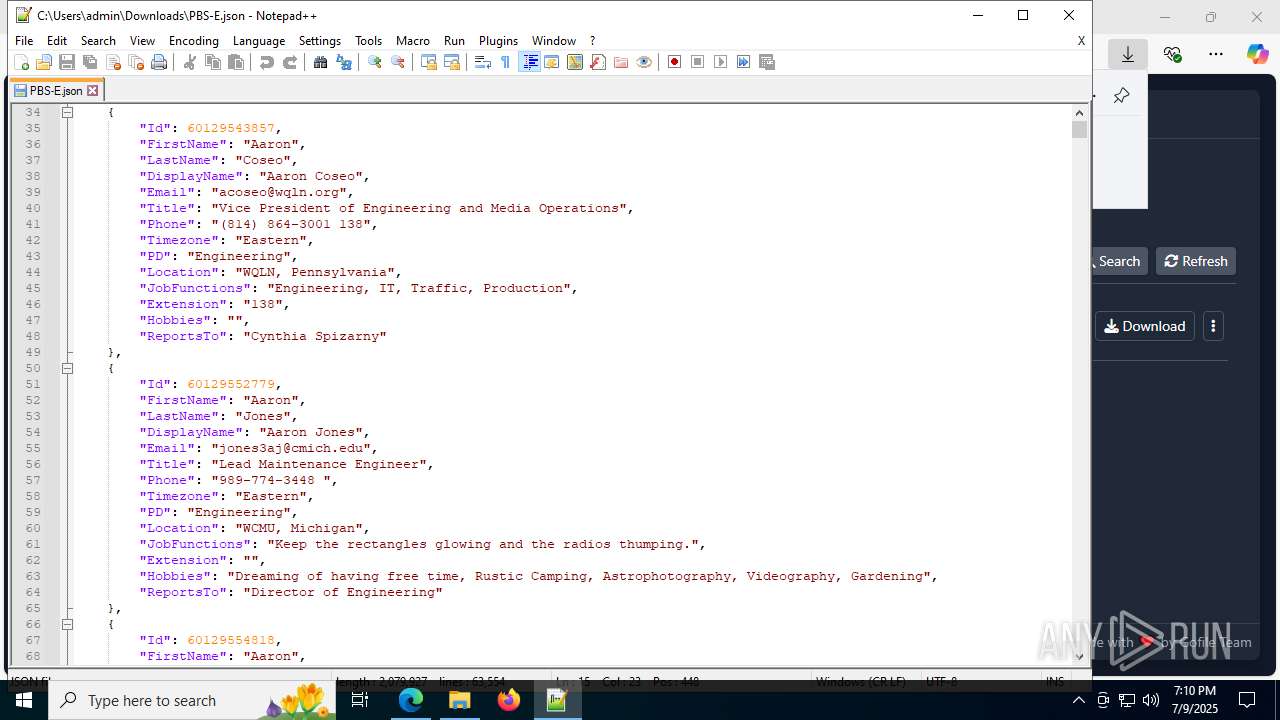Viewport: 1280px width, 720px height.
Task: Open Microsoft Edge from the taskbar
Action: coord(411,700)
